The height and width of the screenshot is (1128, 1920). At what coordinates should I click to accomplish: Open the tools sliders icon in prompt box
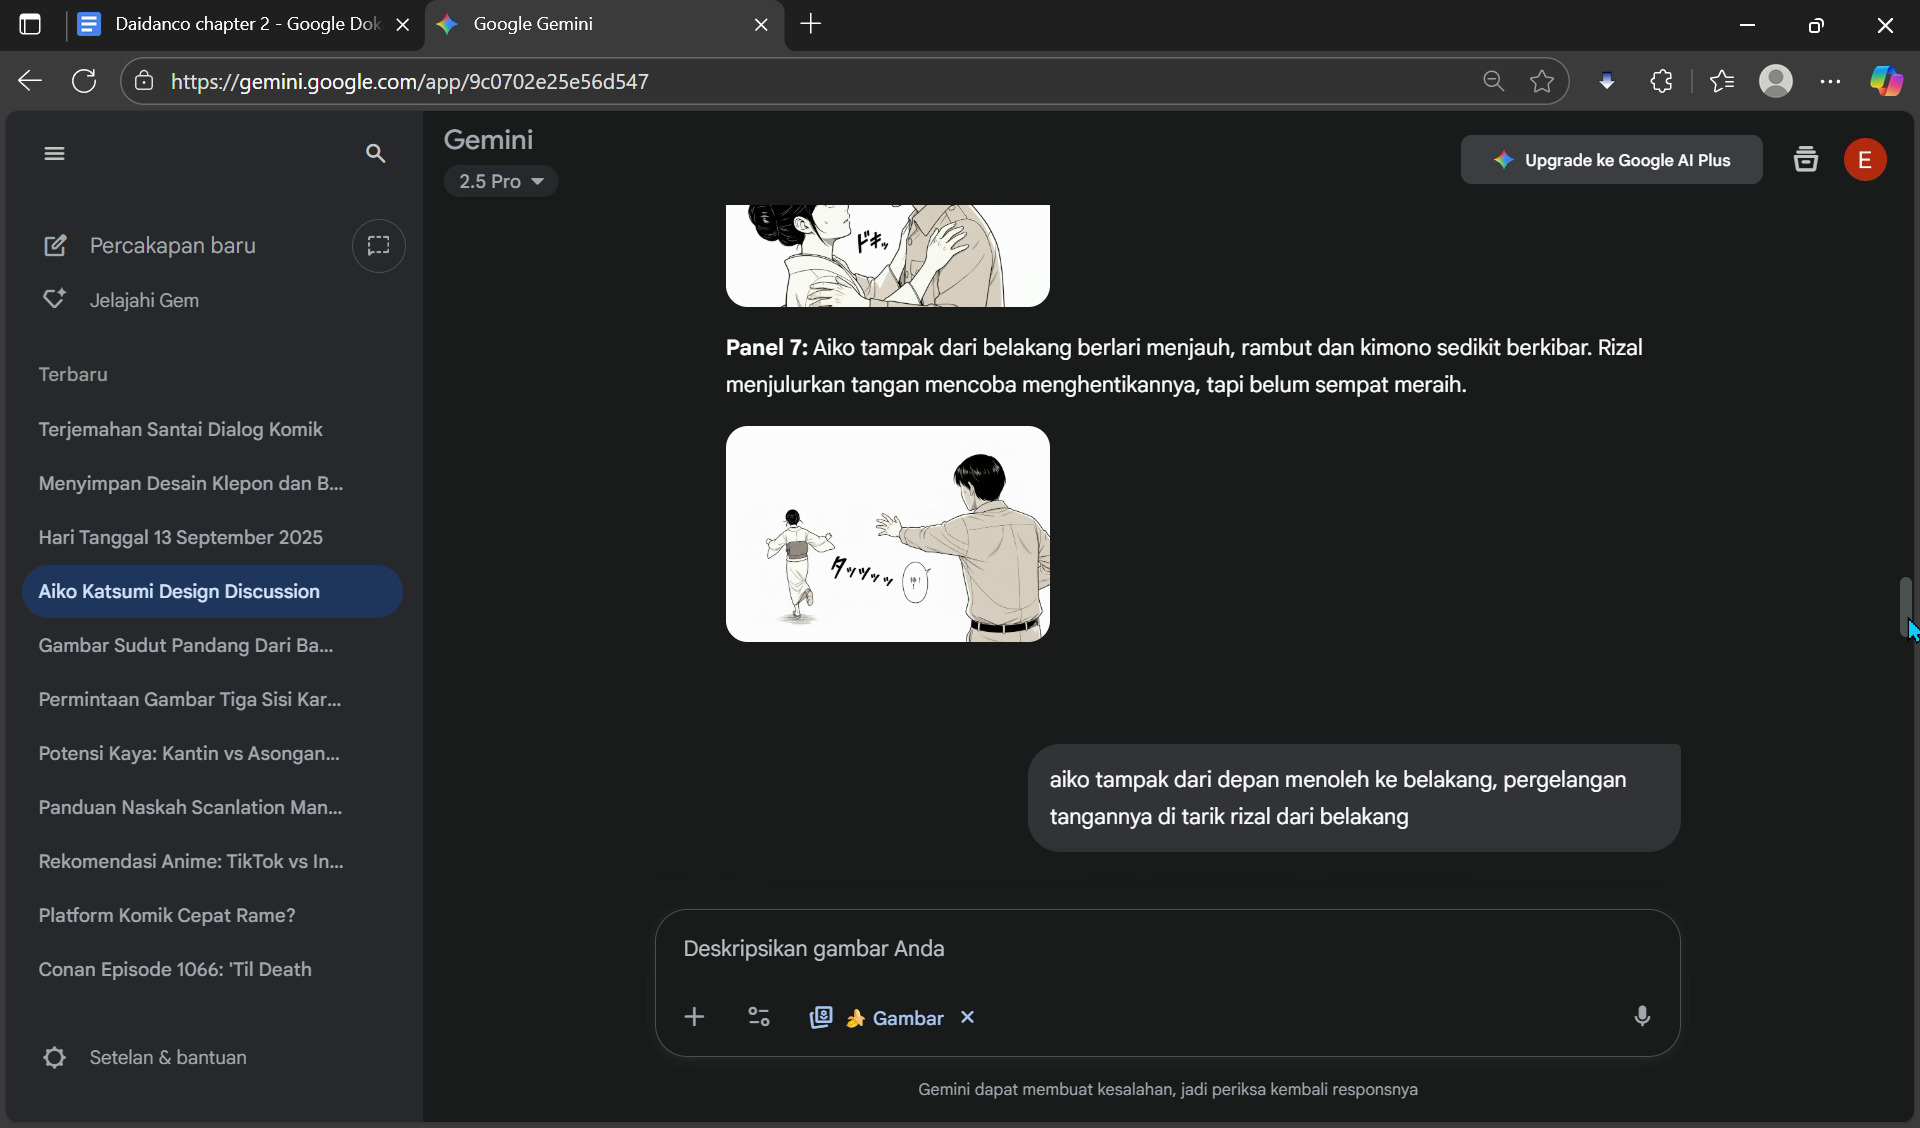(759, 1017)
